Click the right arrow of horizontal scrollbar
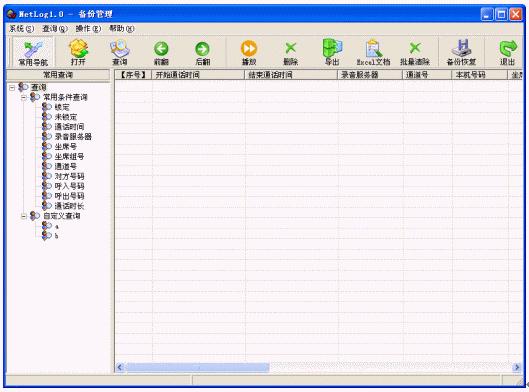 pos(517,367)
